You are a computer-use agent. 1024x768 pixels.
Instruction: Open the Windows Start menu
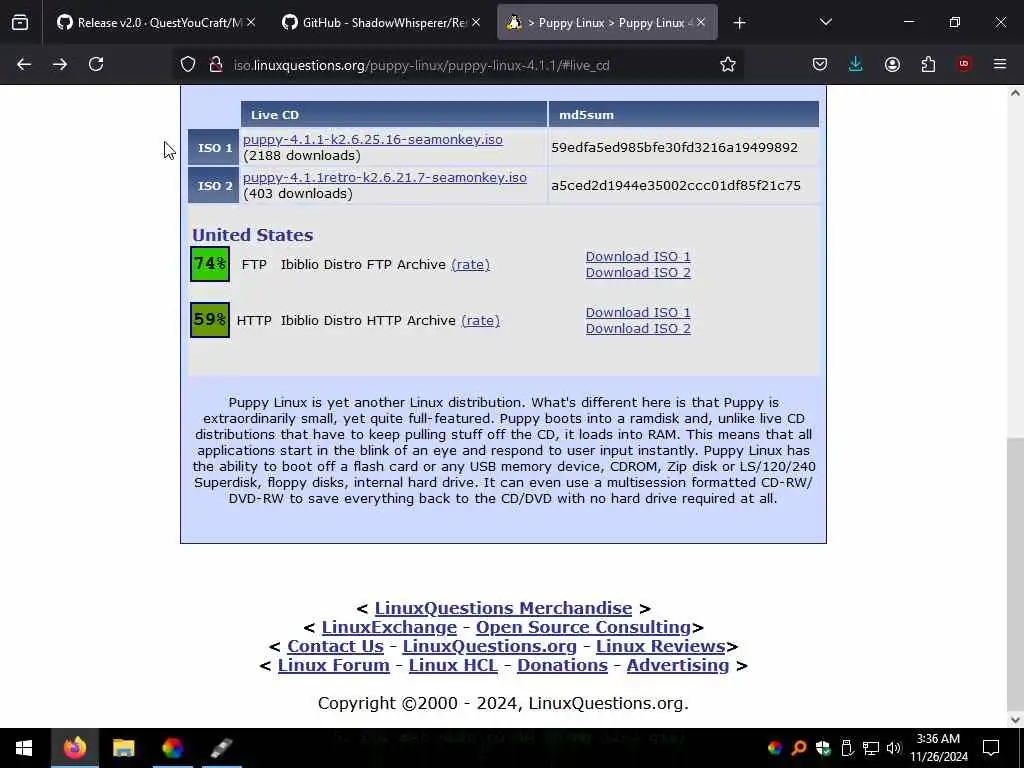point(24,748)
